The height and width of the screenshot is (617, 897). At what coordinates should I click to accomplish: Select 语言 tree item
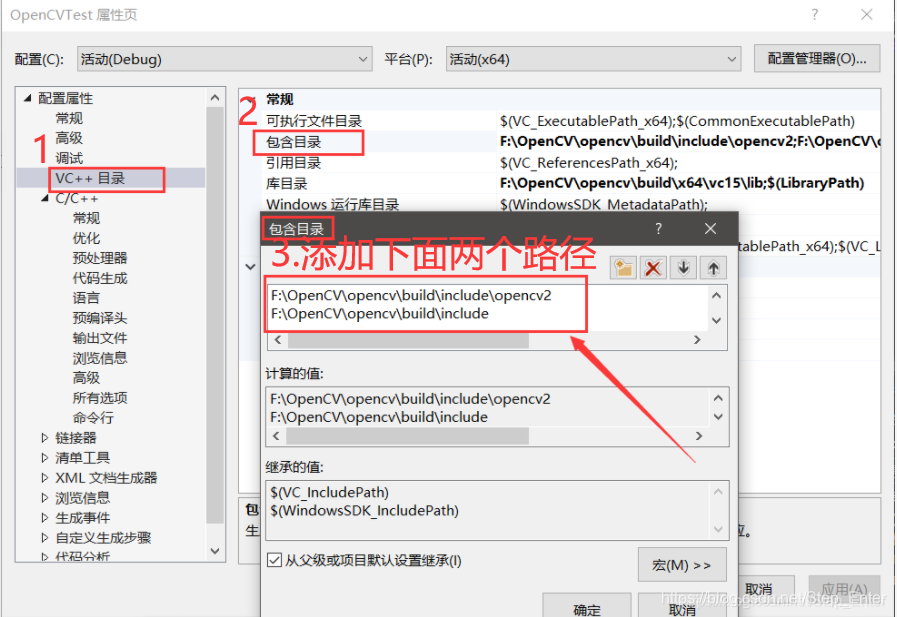[x=86, y=298]
